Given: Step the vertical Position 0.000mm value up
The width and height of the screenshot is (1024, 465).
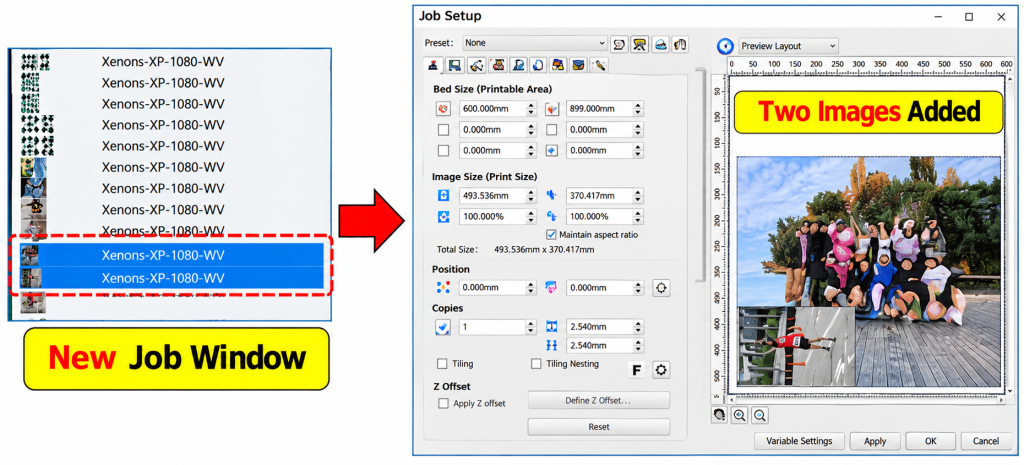Looking at the screenshot, I should point(638,284).
